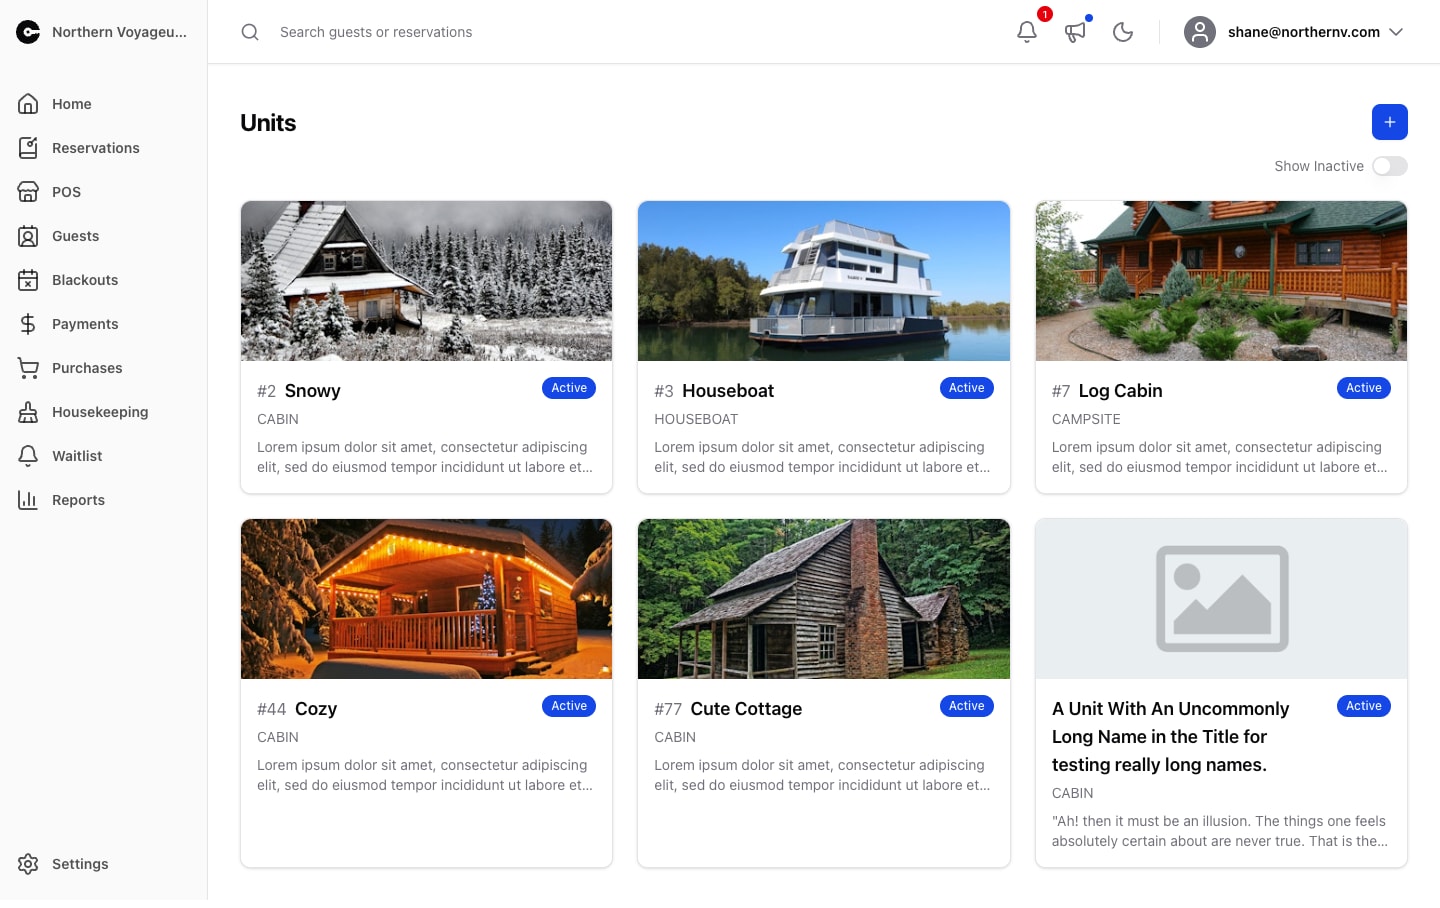Open notifications bell with red badge
This screenshot has height=908, width=1440.
pos(1027,32)
